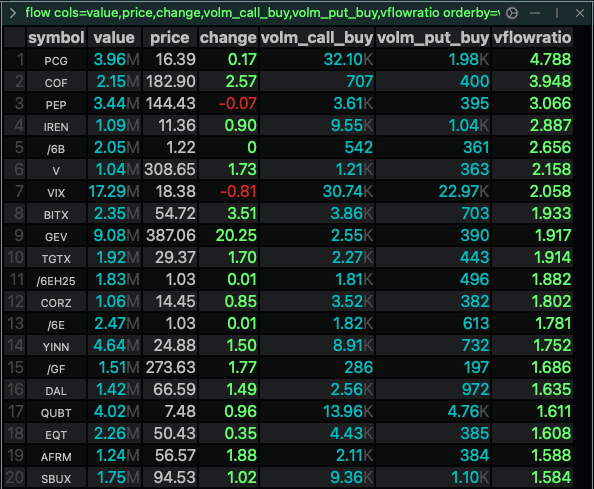
Task: Select the /6B symbol cell
Action: coord(56,148)
